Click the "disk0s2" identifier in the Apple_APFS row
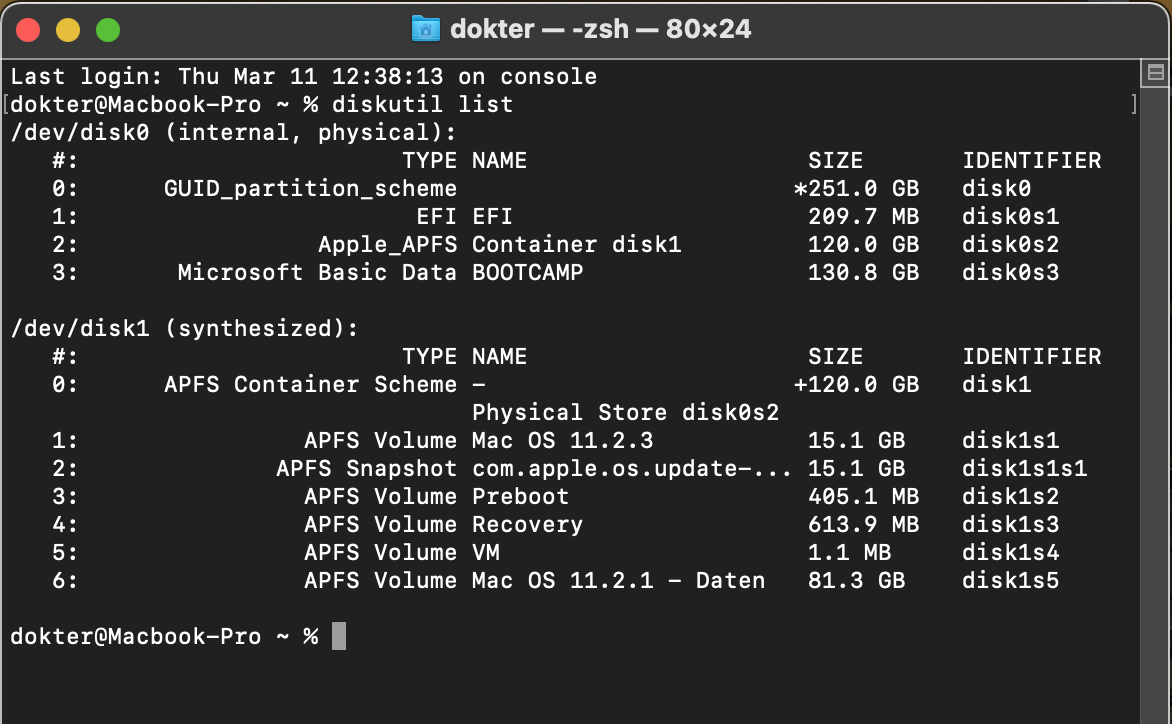The height and width of the screenshot is (724, 1172). [1010, 245]
